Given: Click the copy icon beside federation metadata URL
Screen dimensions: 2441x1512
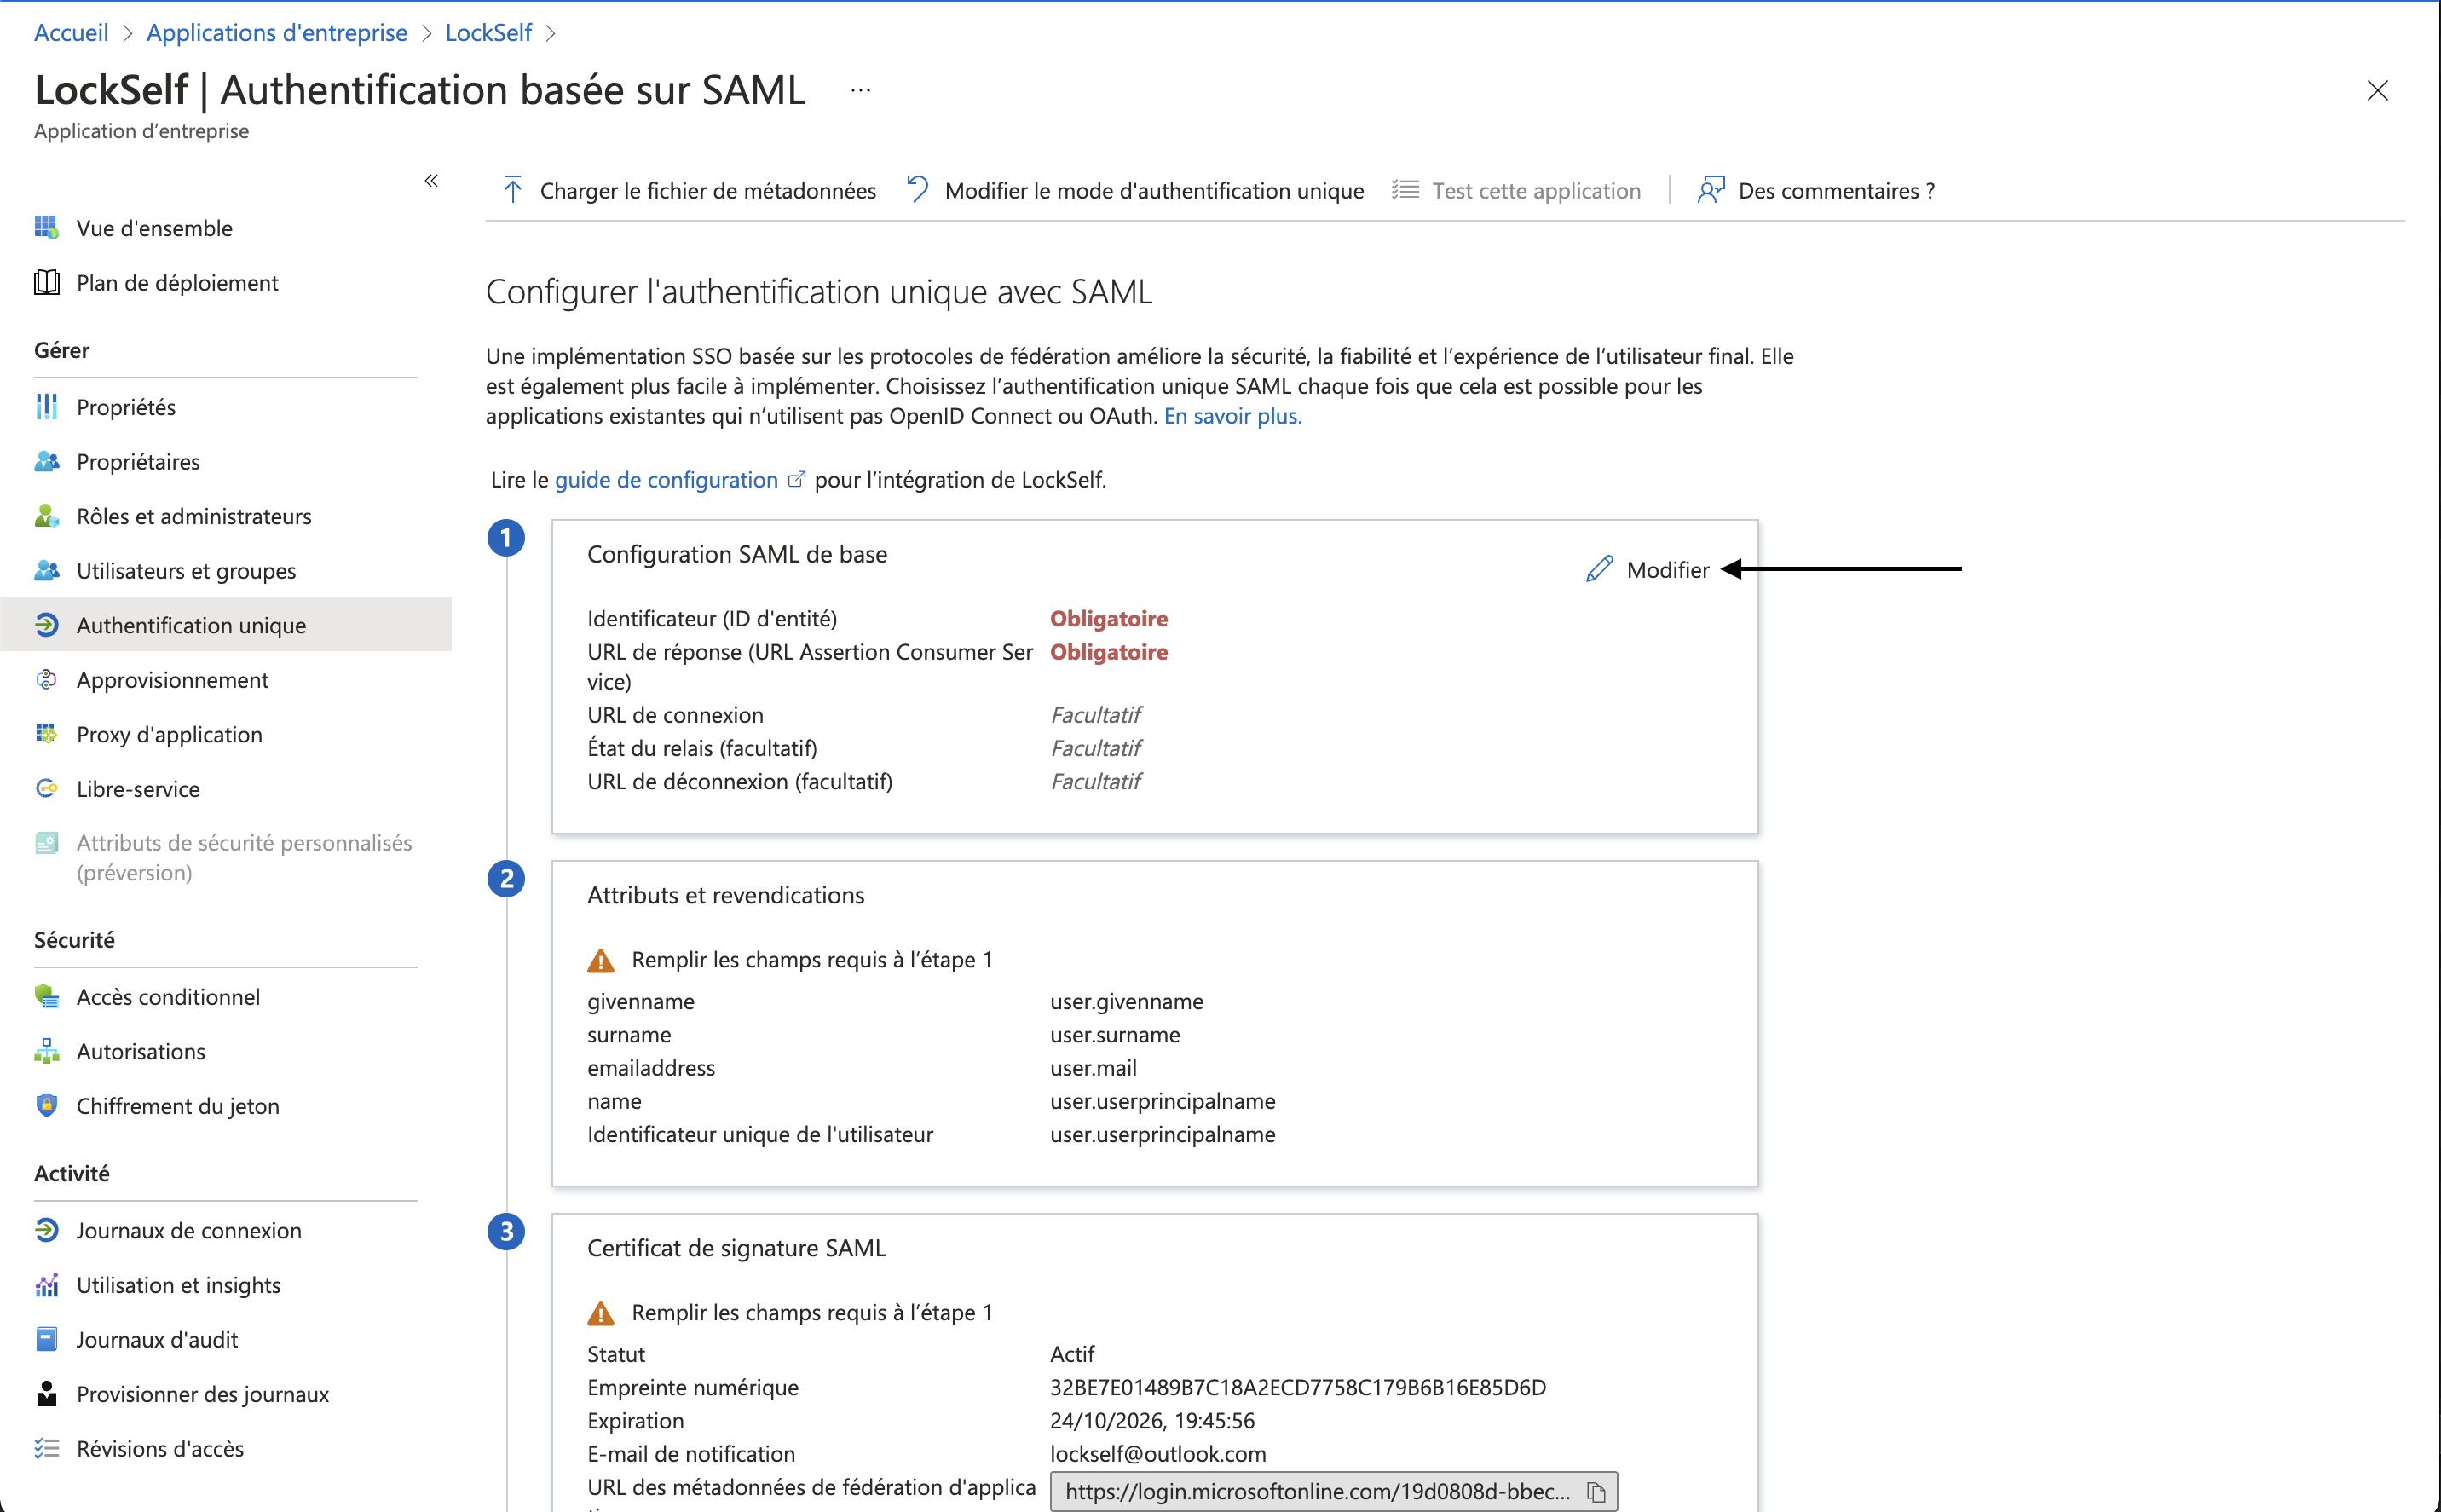Looking at the screenshot, I should coord(1596,1492).
